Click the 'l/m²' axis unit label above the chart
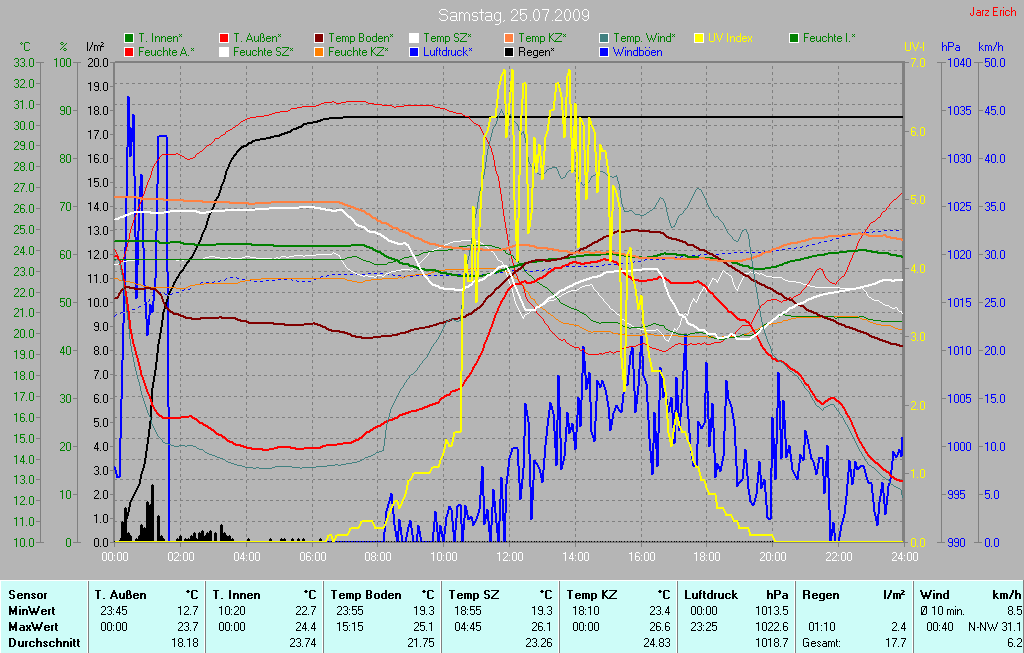The height and width of the screenshot is (653, 1024). 95,46
